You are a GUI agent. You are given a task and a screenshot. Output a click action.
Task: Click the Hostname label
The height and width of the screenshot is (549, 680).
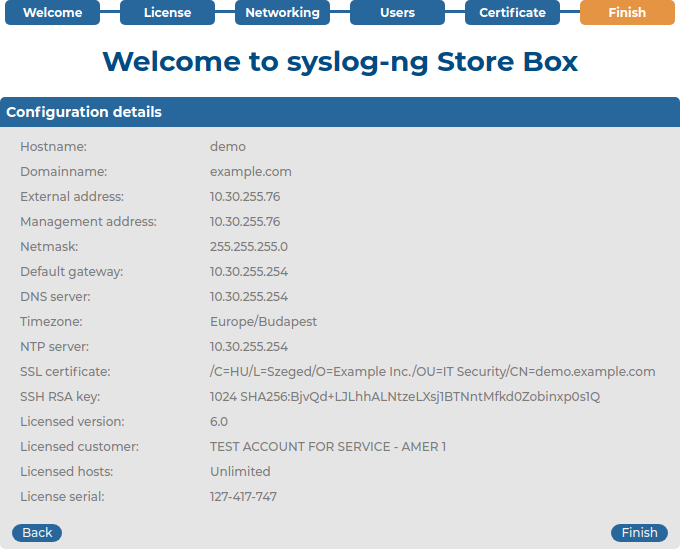[53, 147]
